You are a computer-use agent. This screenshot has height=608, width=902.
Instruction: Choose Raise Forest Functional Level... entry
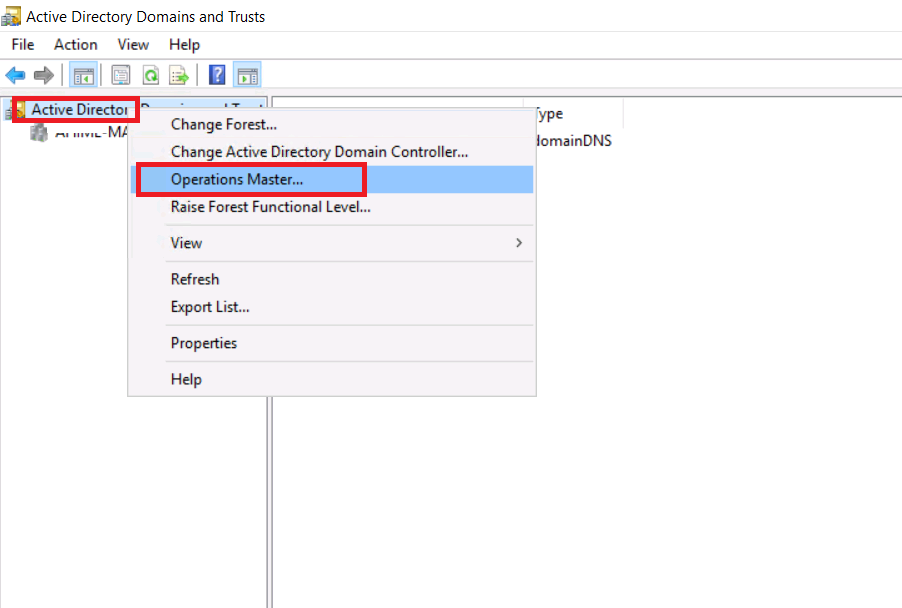click(x=332, y=207)
